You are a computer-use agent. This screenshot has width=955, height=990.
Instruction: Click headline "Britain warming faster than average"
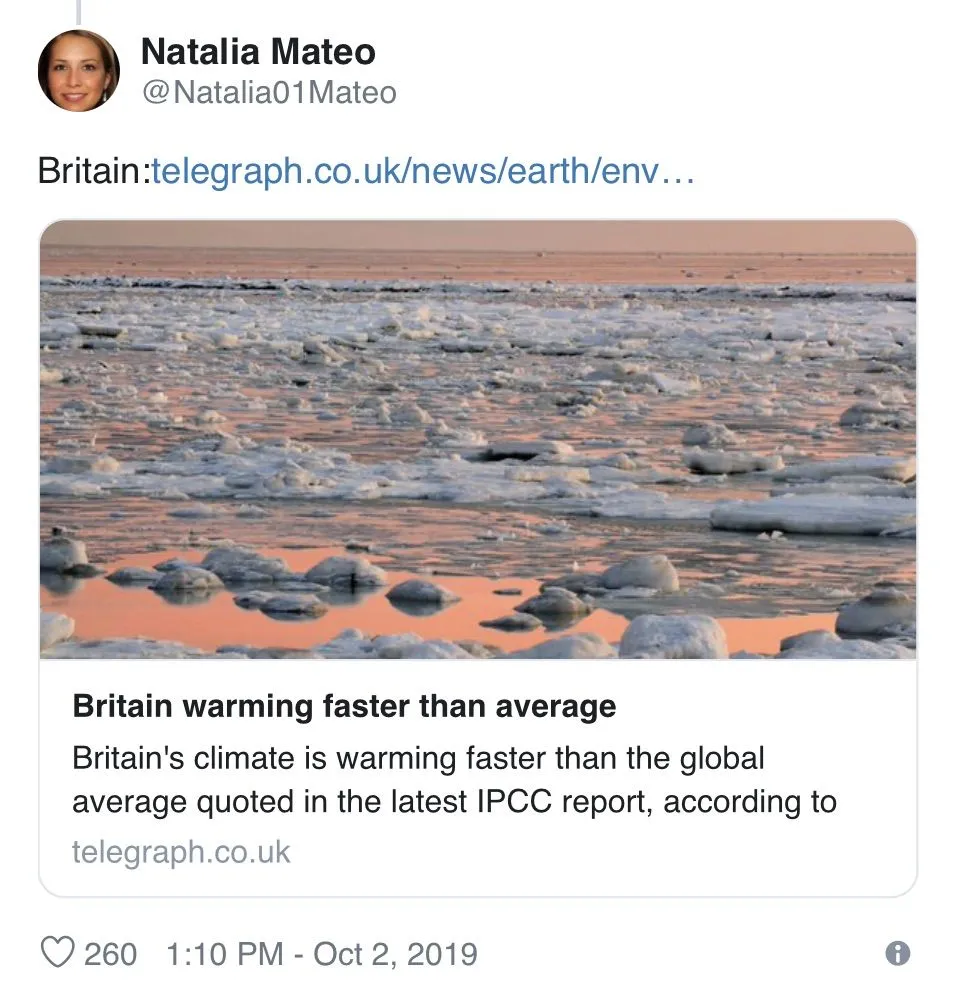pos(344,707)
